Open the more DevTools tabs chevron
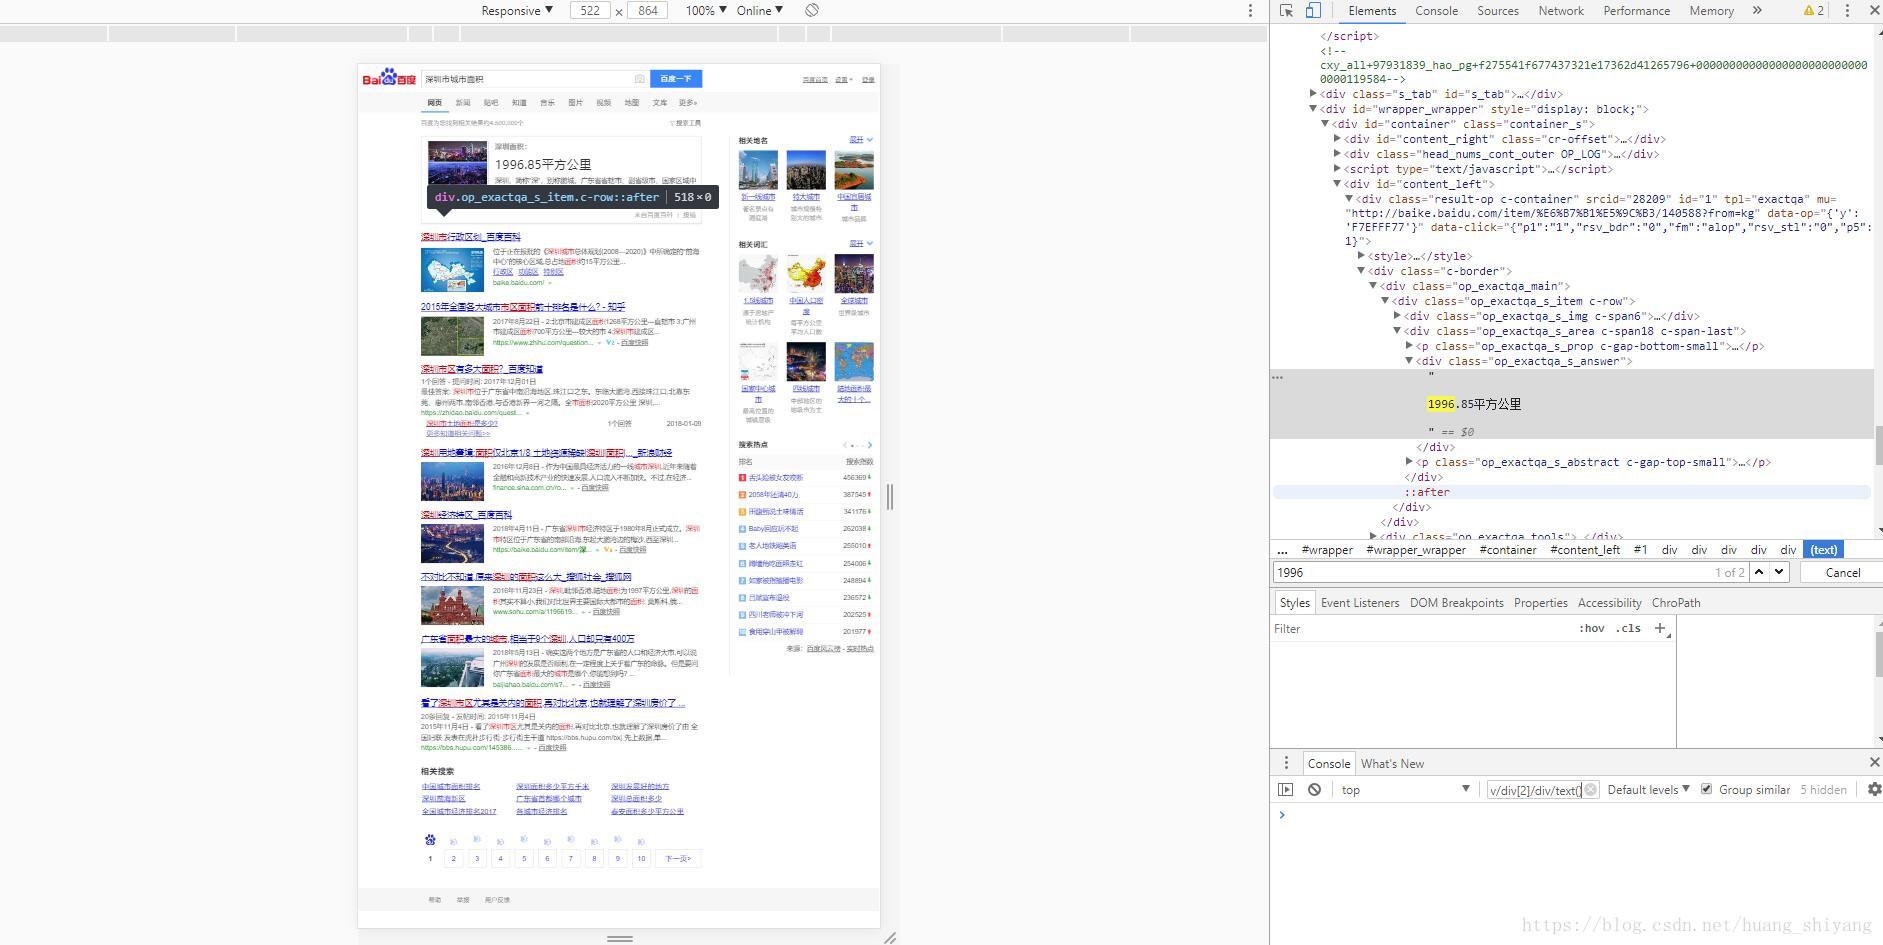Screen dimensions: 1883x945 coord(1757,11)
